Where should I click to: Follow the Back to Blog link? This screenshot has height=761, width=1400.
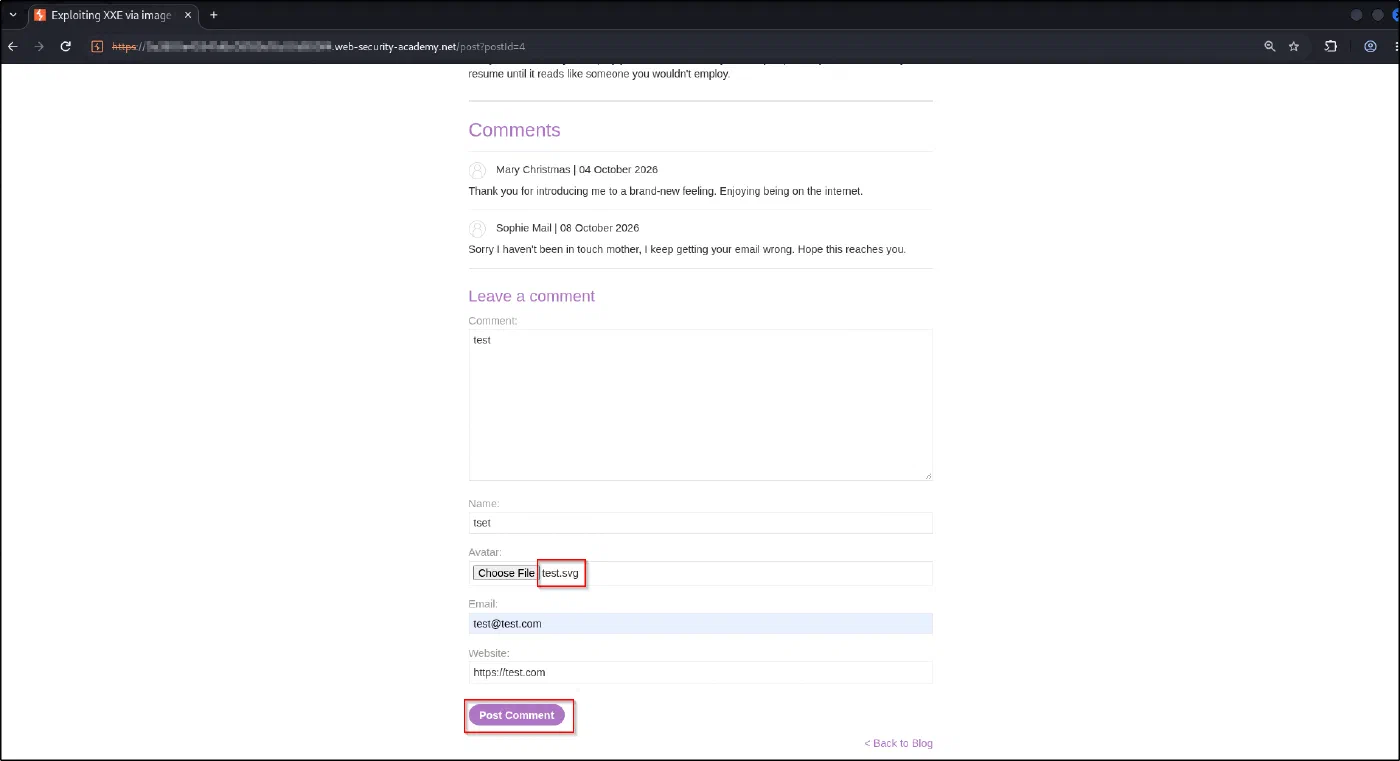tap(899, 743)
